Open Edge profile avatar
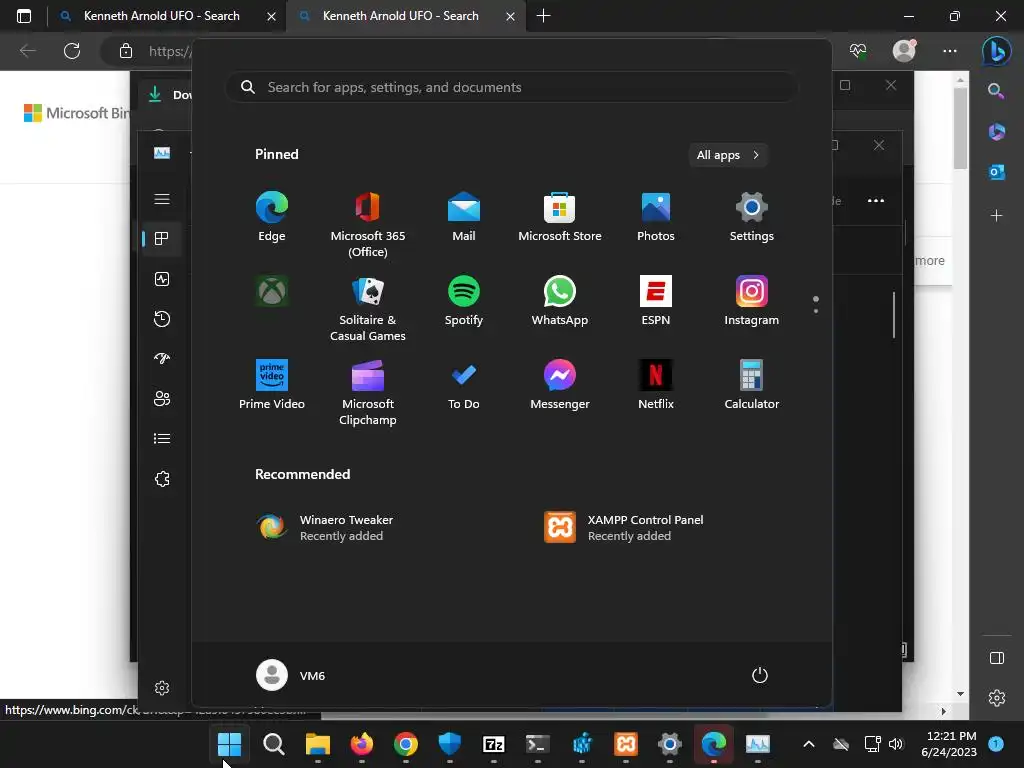 (904, 51)
